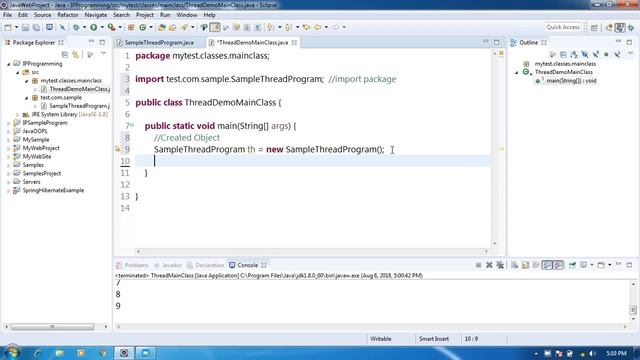The width and height of the screenshot is (640, 360).
Task: Click the line 9 warning marker
Action: coord(118,149)
